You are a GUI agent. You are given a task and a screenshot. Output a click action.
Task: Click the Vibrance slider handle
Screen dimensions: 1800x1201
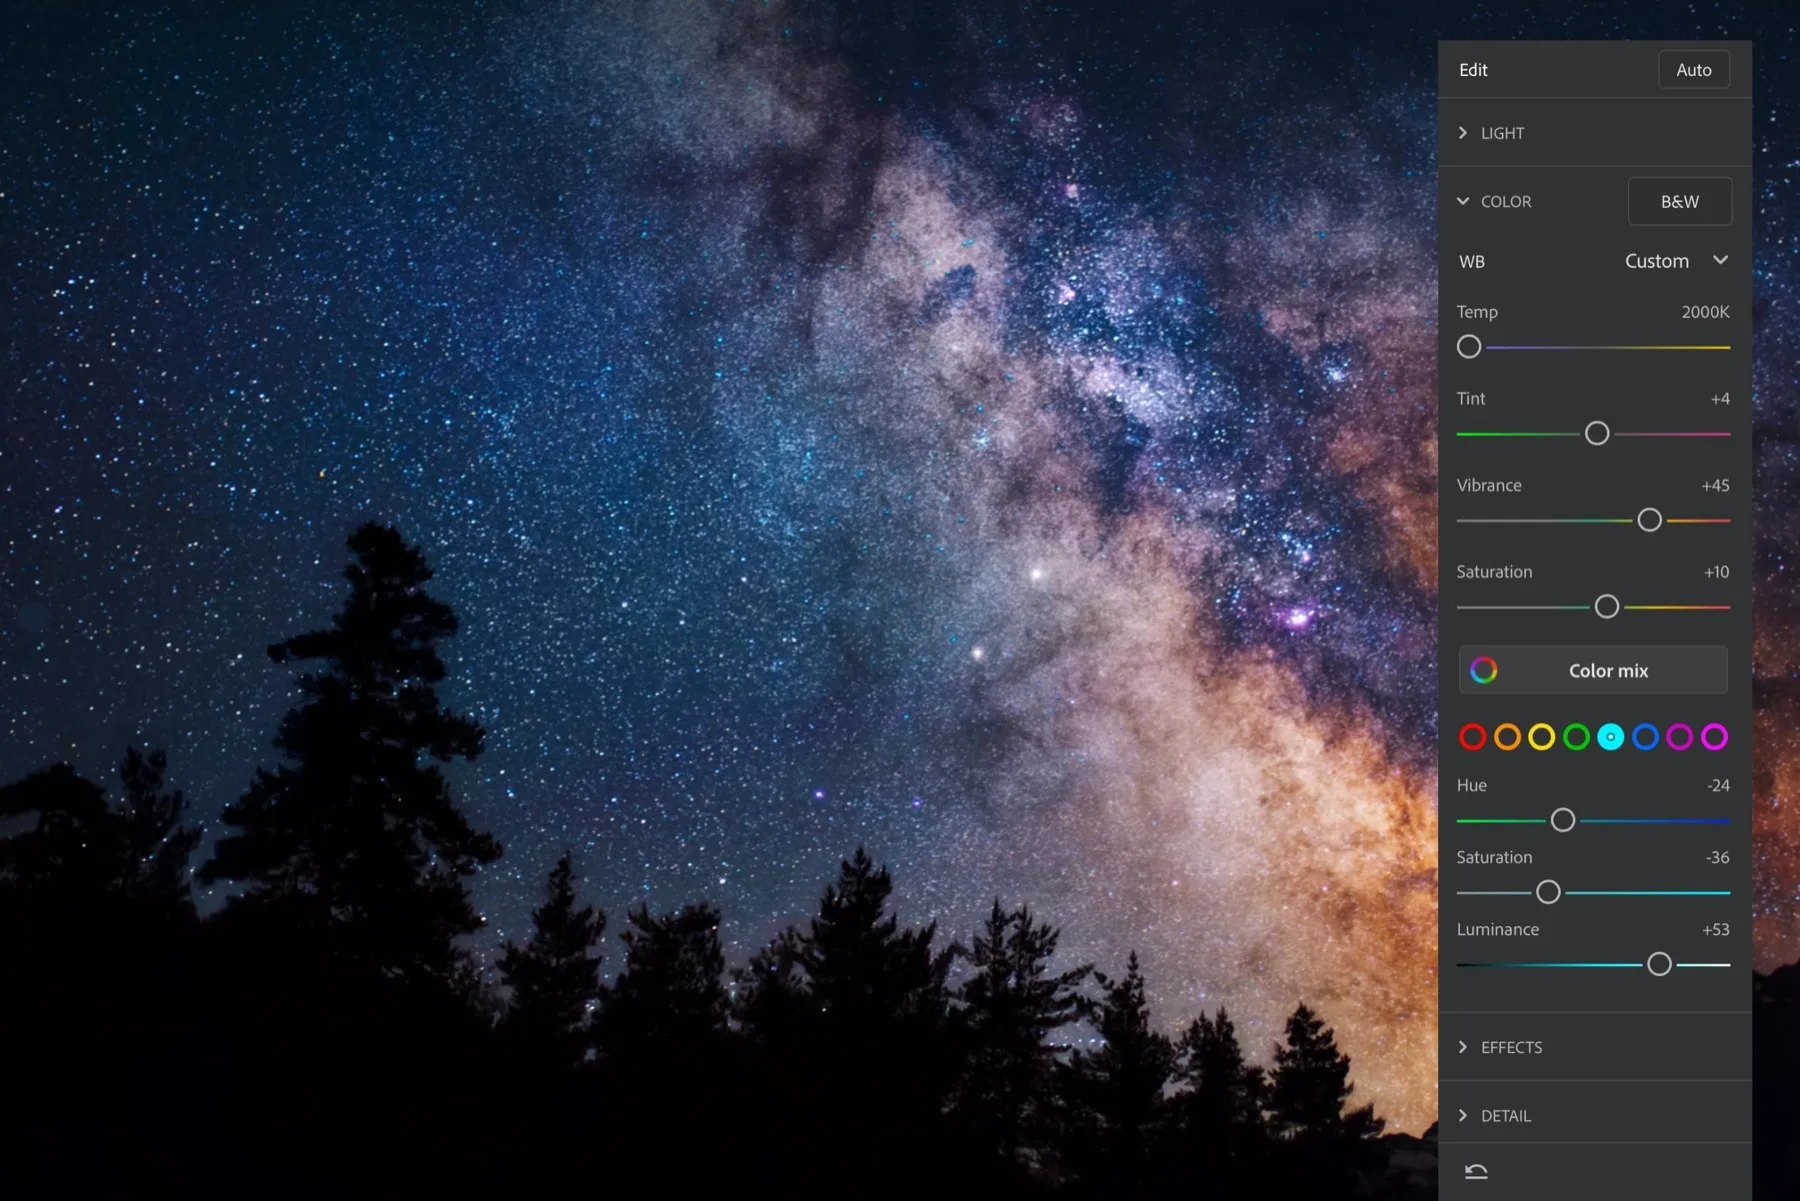tap(1649, 520)
